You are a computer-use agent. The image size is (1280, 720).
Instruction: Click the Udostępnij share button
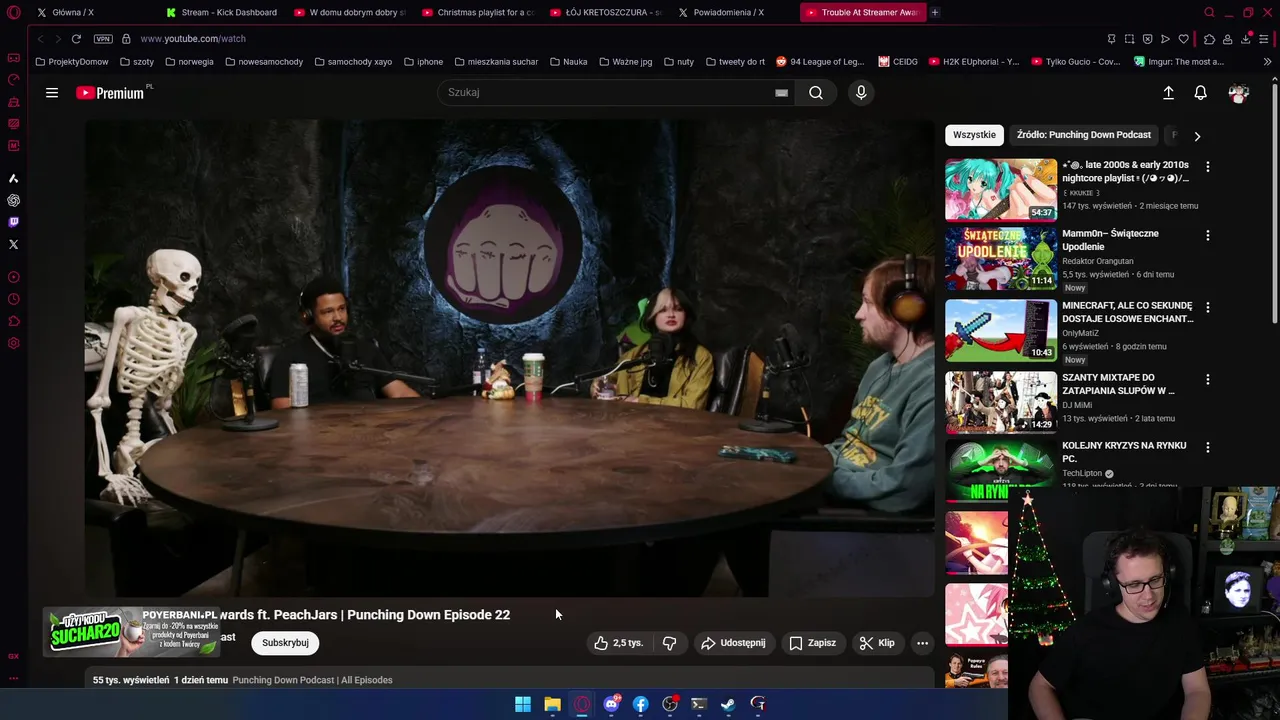[x=733, y=643]
